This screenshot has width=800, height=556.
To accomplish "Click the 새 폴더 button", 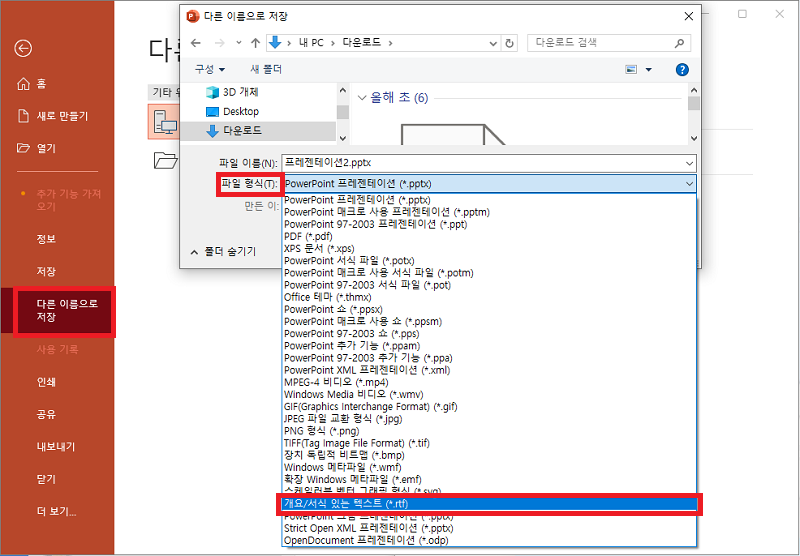I will click(x=266, y=69).
